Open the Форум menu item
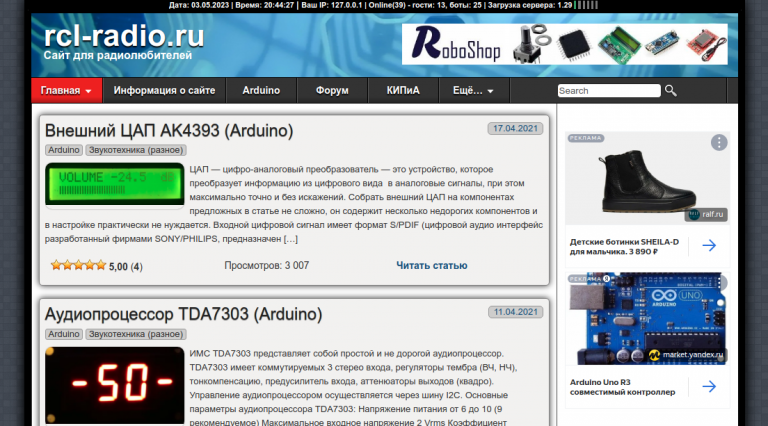The width and height of the screenshot is (768, 426). click(x=332, y=91)
